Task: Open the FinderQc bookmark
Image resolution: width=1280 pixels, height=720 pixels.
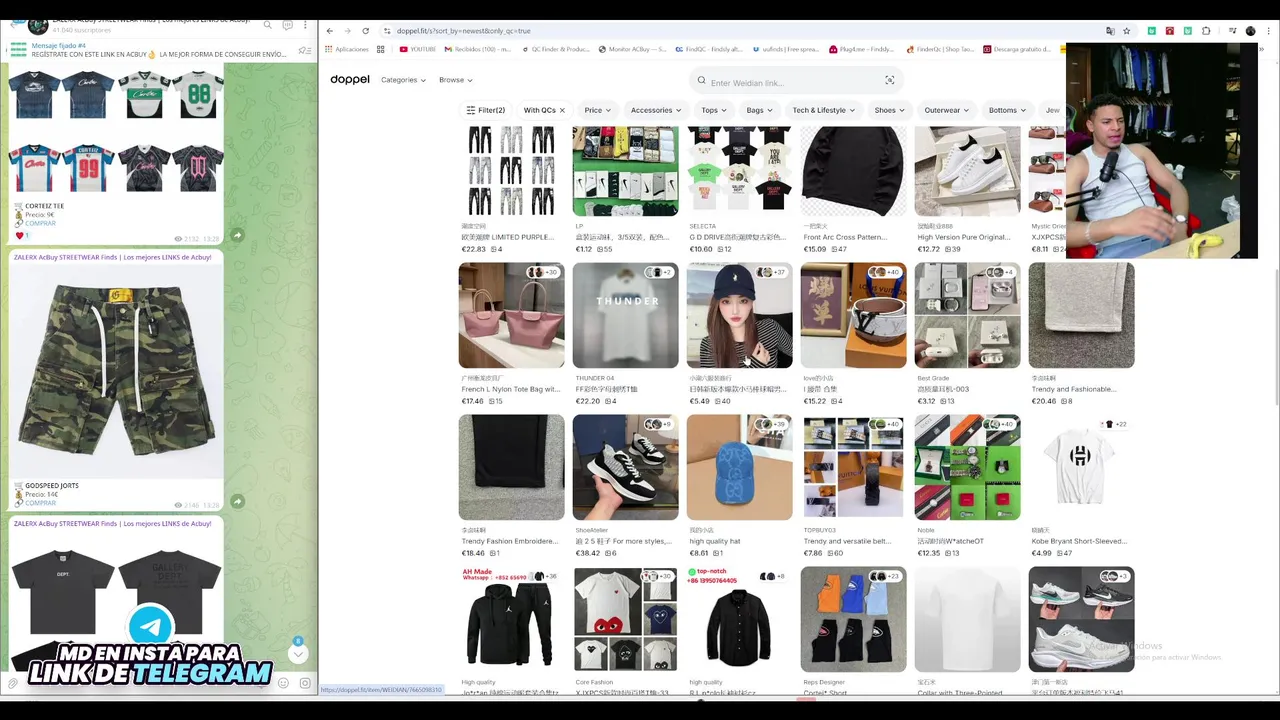Action: [x=940, y=49]
